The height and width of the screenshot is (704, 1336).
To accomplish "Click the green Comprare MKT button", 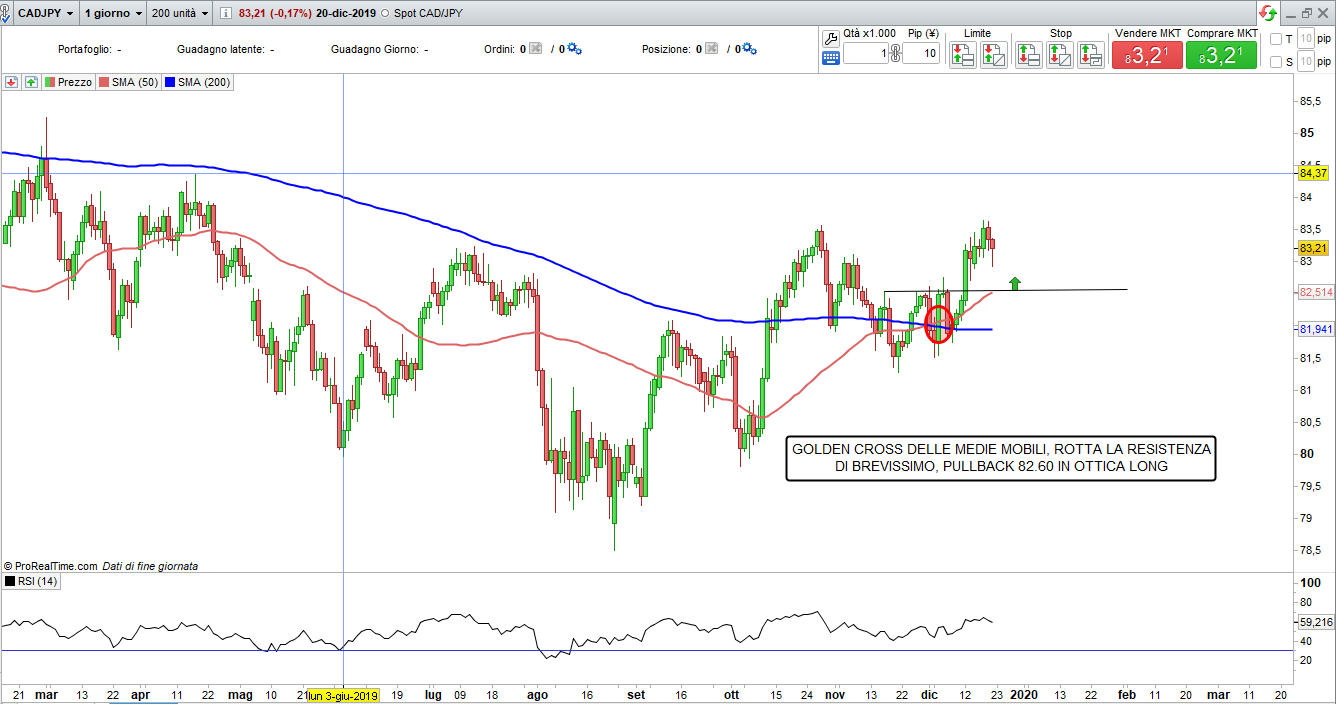I will (x=1221, y=55).
